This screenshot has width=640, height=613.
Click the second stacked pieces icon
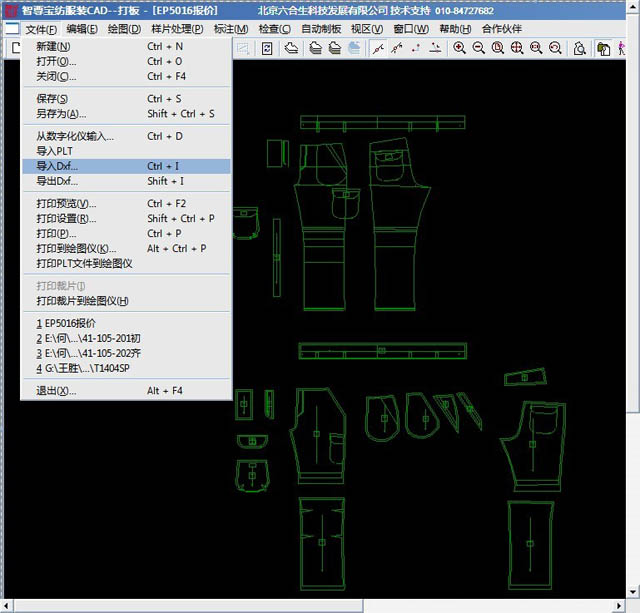coord(335,48)
